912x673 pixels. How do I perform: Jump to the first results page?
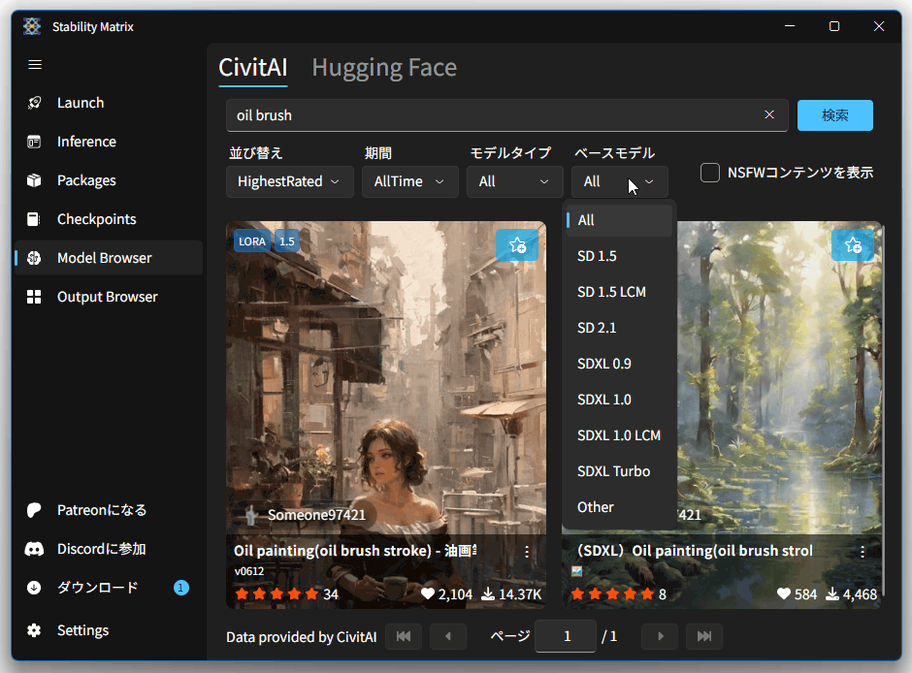[404, 636]
